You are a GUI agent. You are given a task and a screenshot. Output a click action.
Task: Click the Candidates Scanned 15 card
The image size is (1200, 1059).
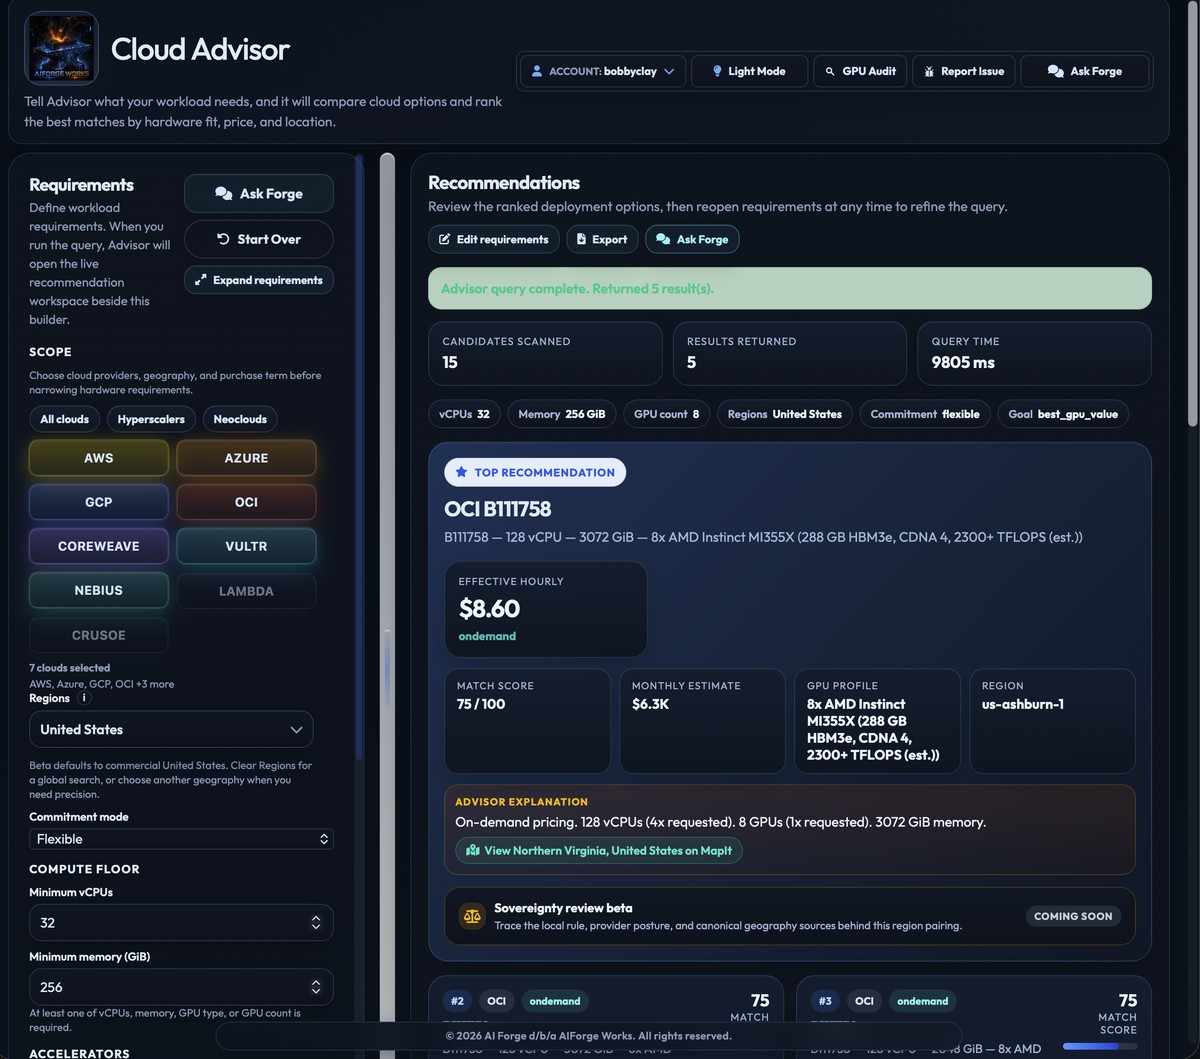point(545,353)
